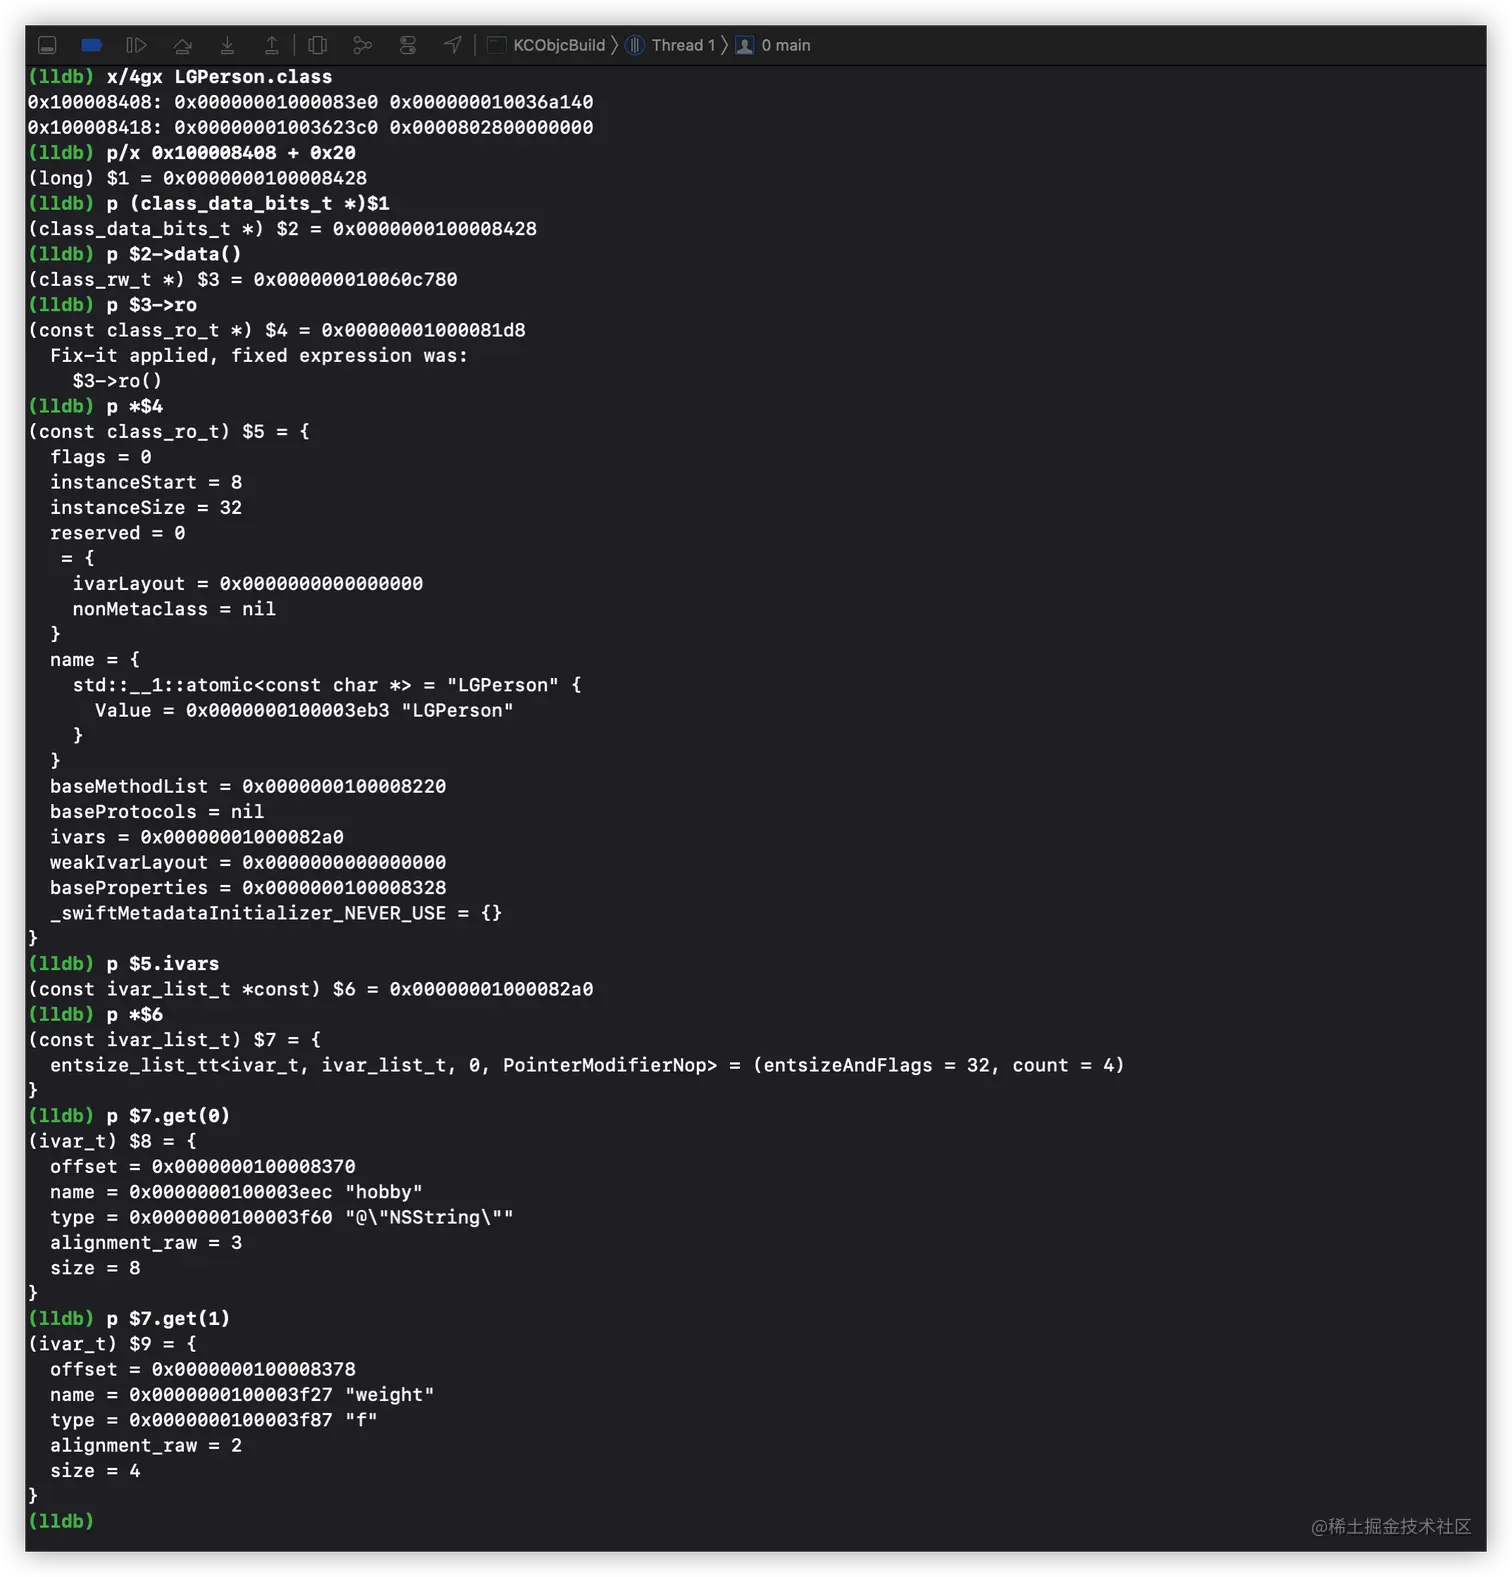Open the Debug Memory Graph tool
The image size is (1512, 1577).
click(x=362, y=45)
